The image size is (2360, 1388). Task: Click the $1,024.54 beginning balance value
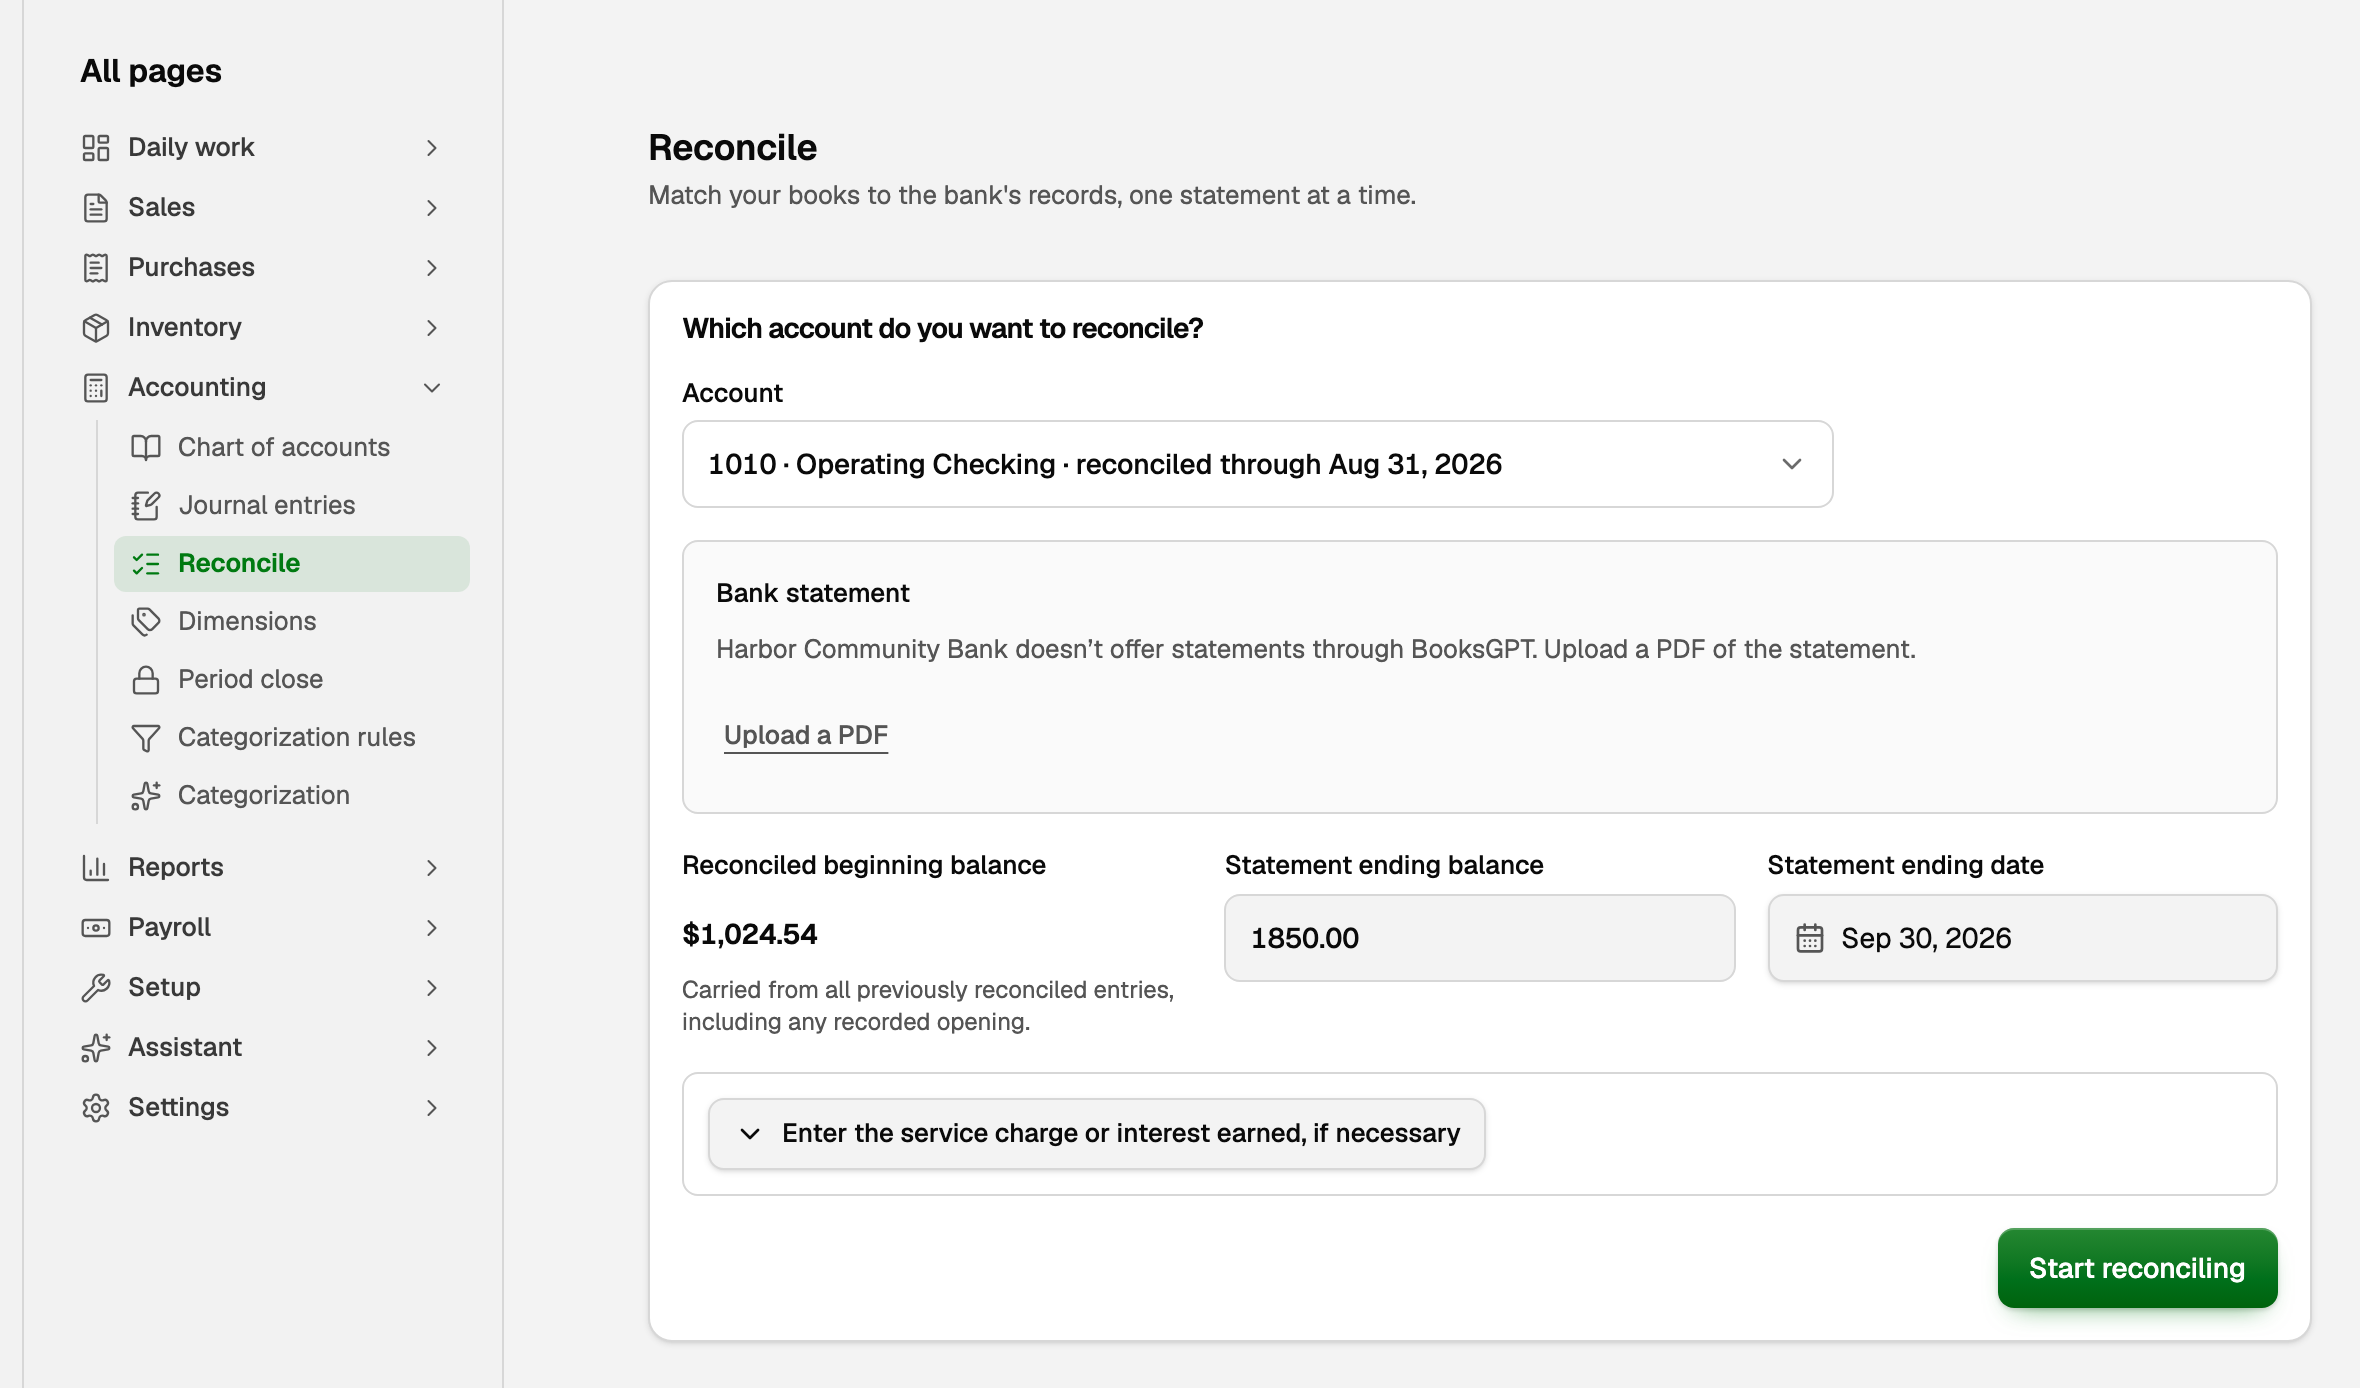tap(750, 934)
